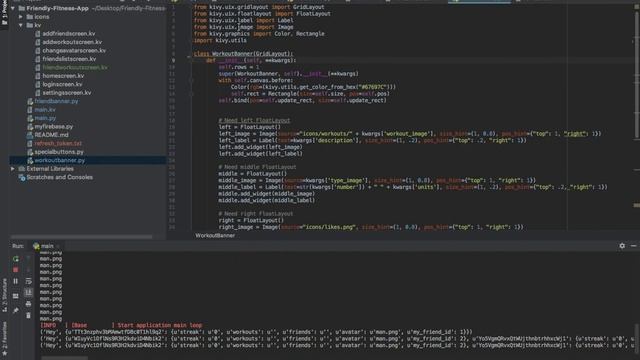Click 'Start application main loop' console line

(x=160, y=325)
